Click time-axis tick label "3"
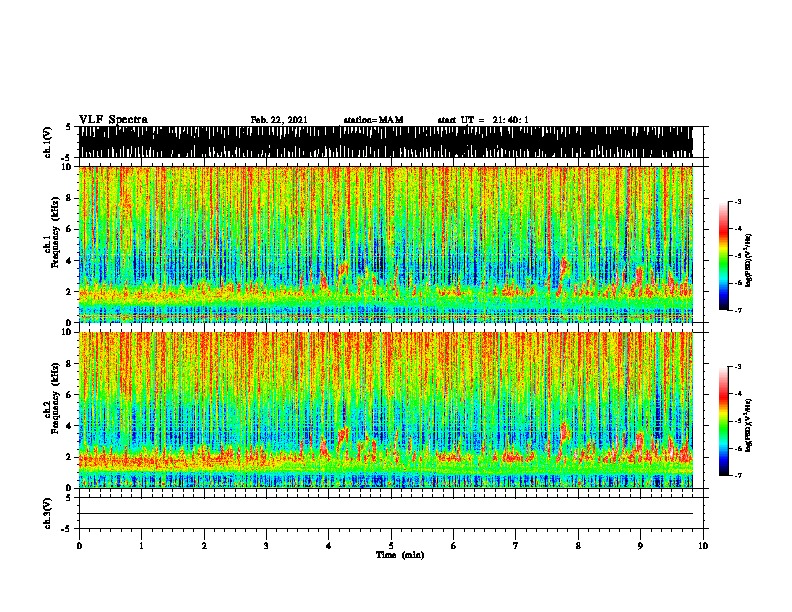This screenshot has width=792, height=612. pos(266,546)
